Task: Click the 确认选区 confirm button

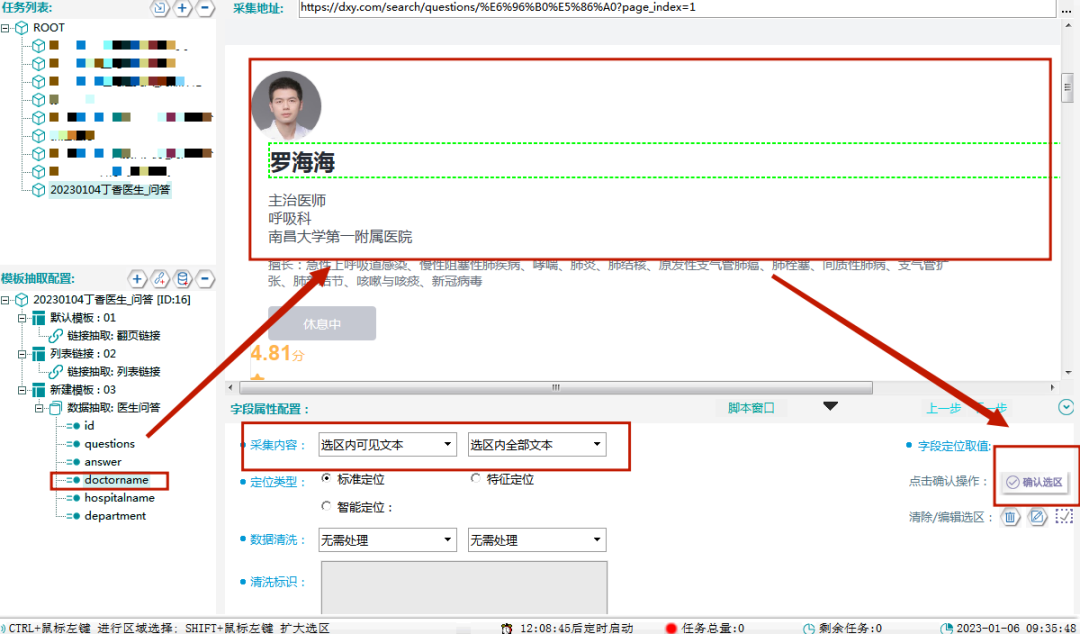Action: click(x=1036, y=481)
